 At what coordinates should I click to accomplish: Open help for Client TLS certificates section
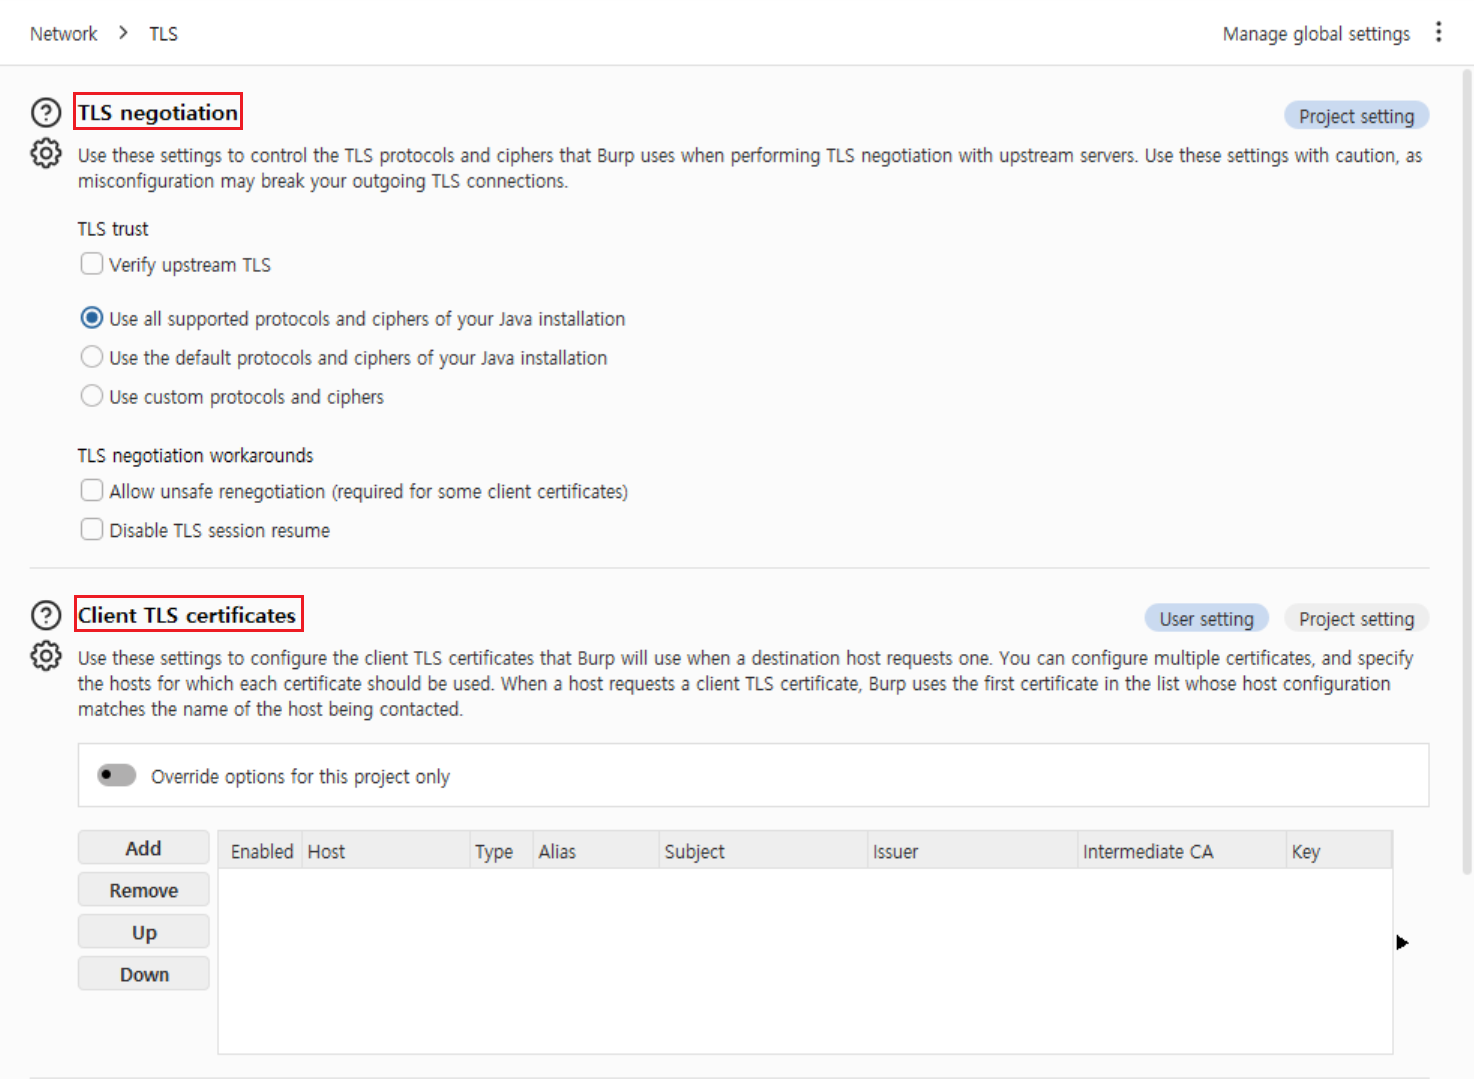click(46, 615)
